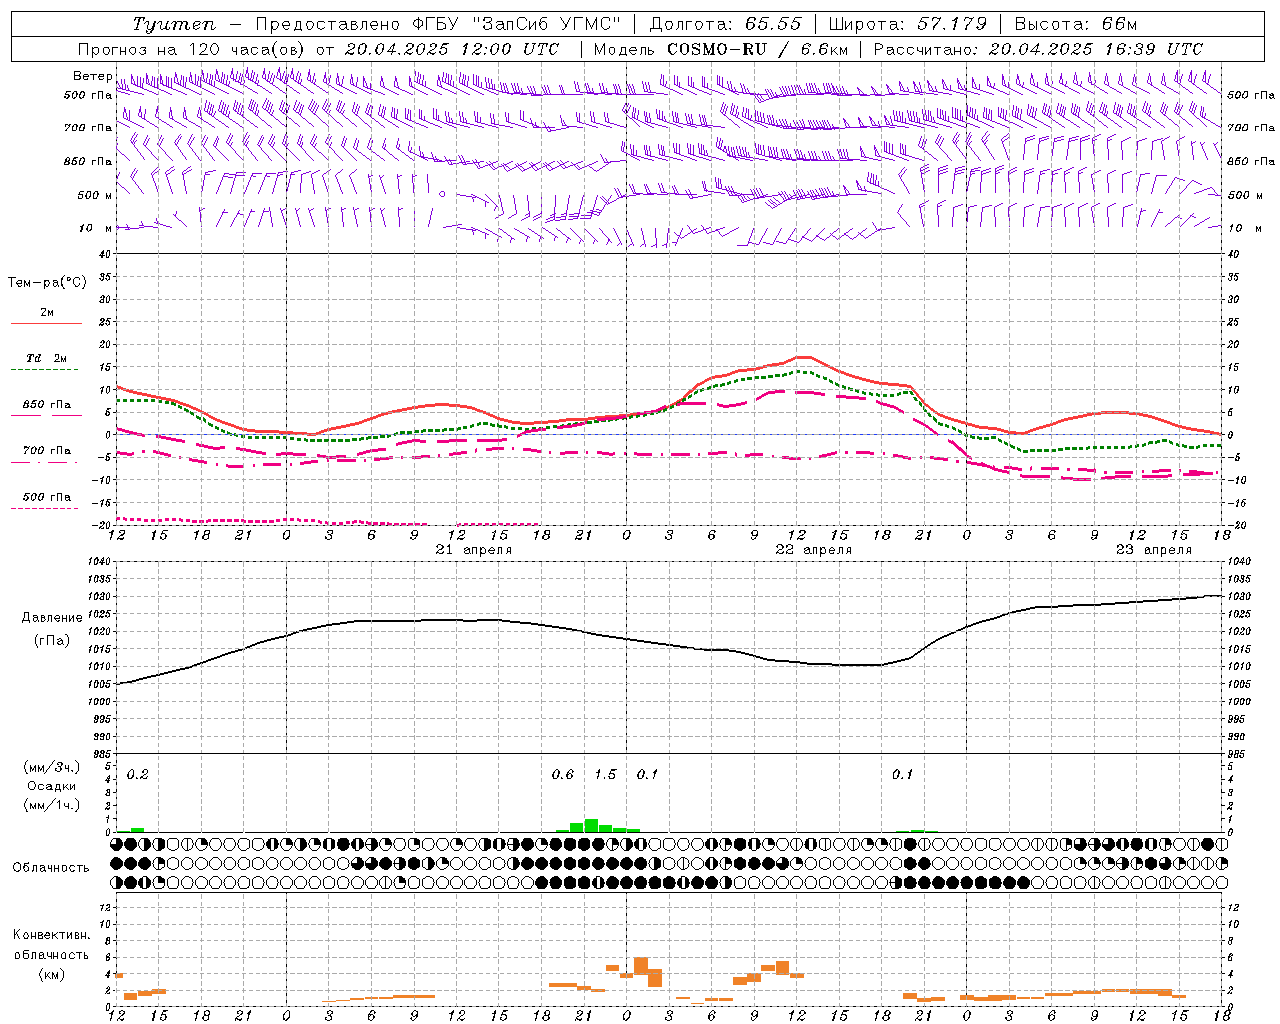Click the "(км)" convective height unit label
The image size is (1280, 1024).
(x=52, y=974)
